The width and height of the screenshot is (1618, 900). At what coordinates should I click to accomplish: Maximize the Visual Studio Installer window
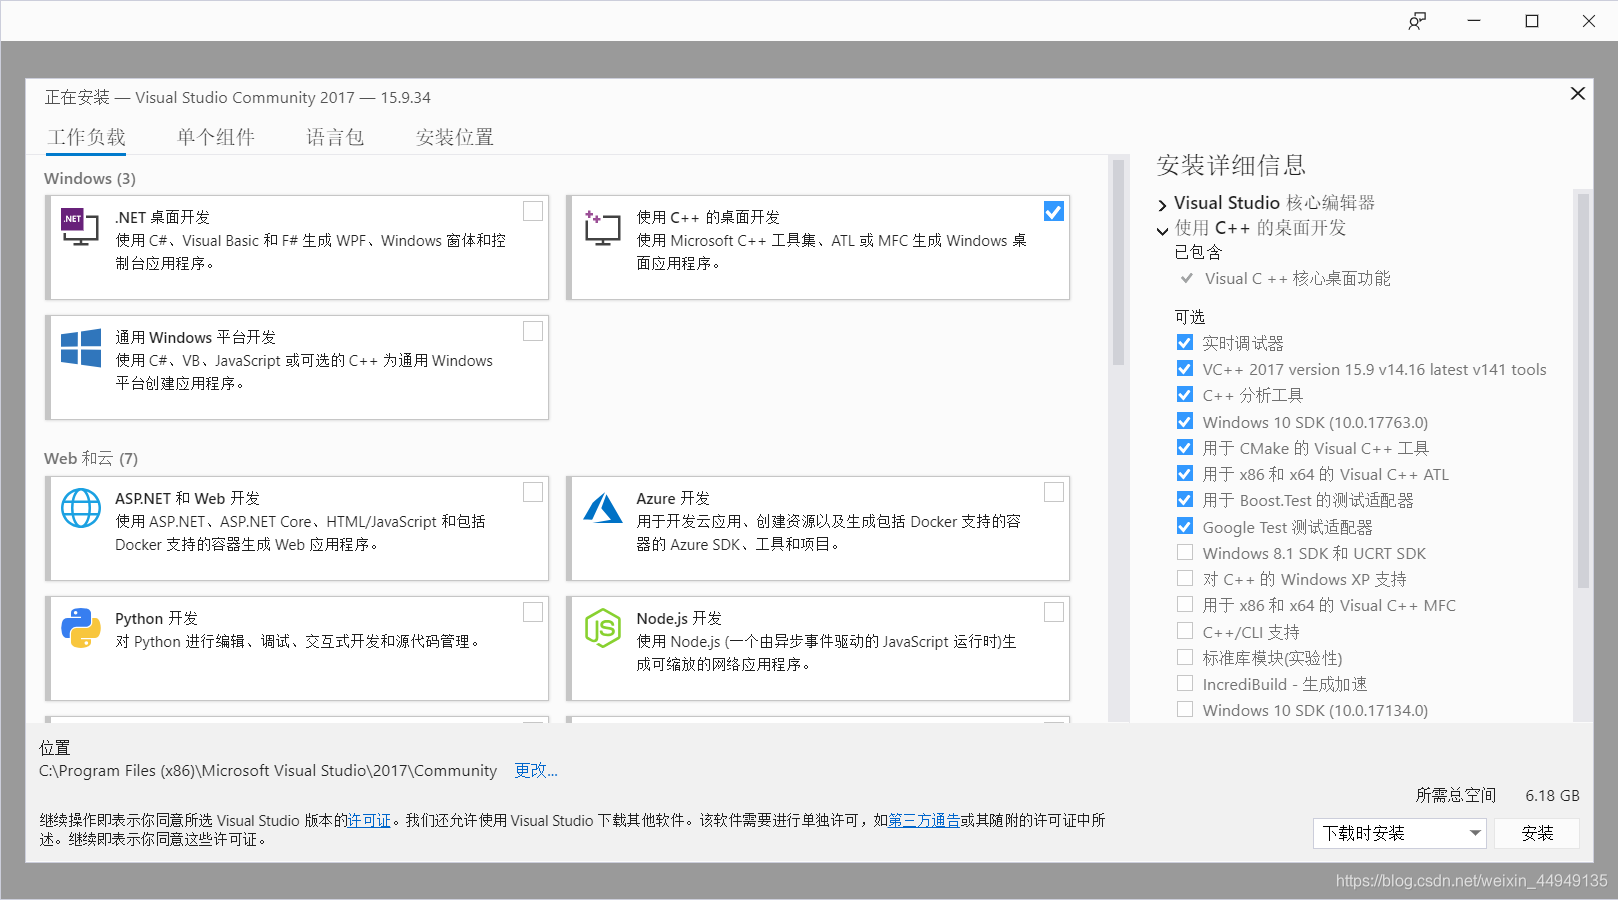1532,21
